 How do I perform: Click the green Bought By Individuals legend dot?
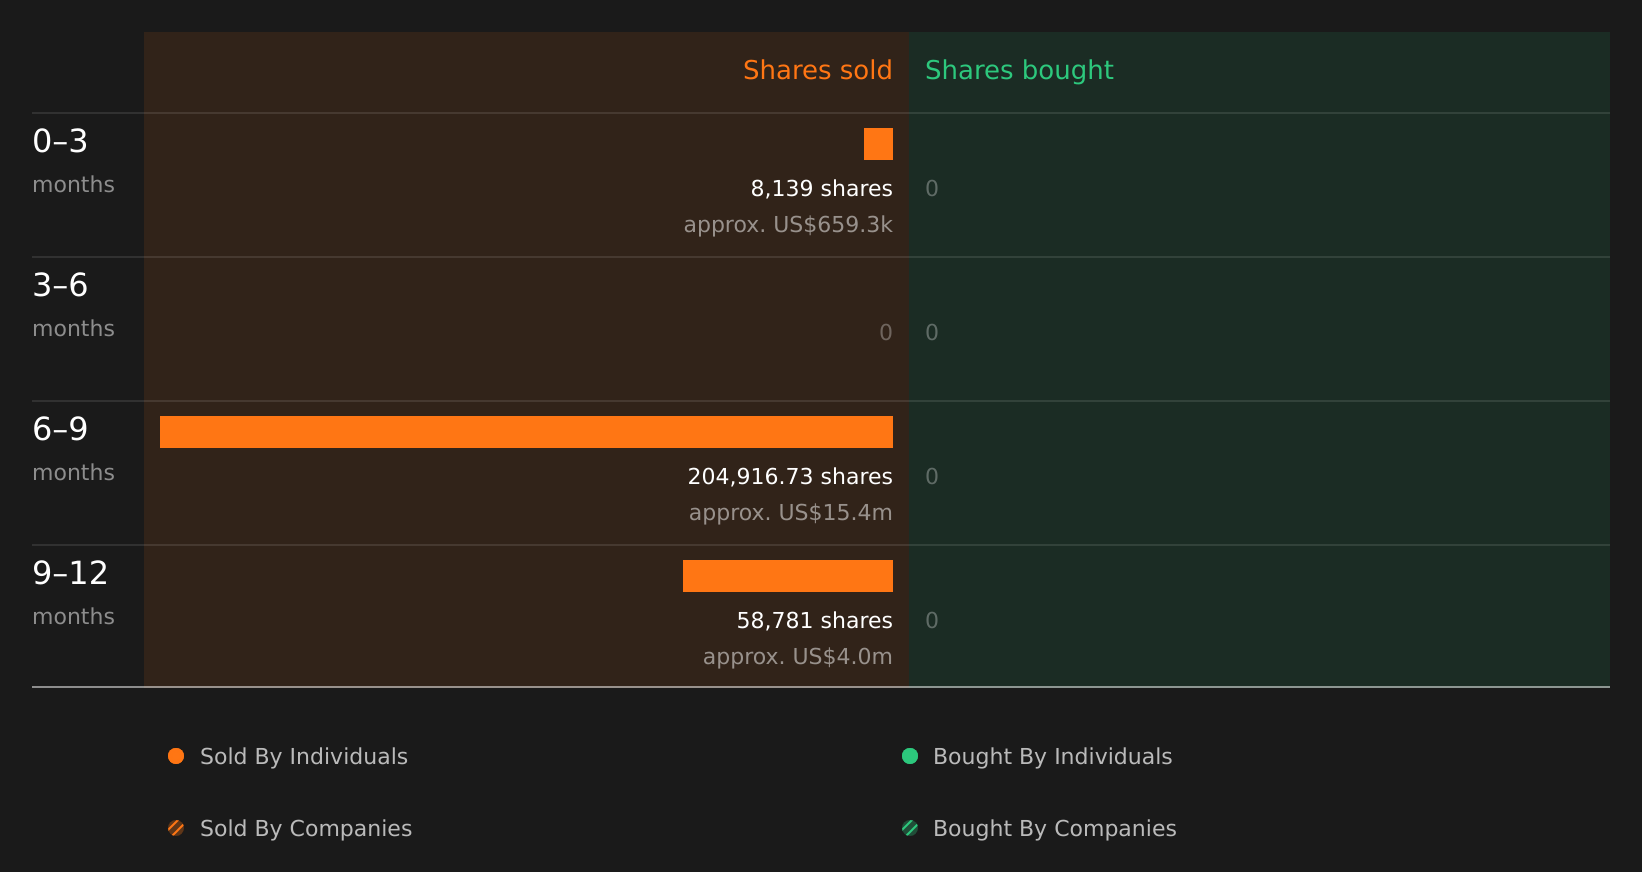coord(910,756)
